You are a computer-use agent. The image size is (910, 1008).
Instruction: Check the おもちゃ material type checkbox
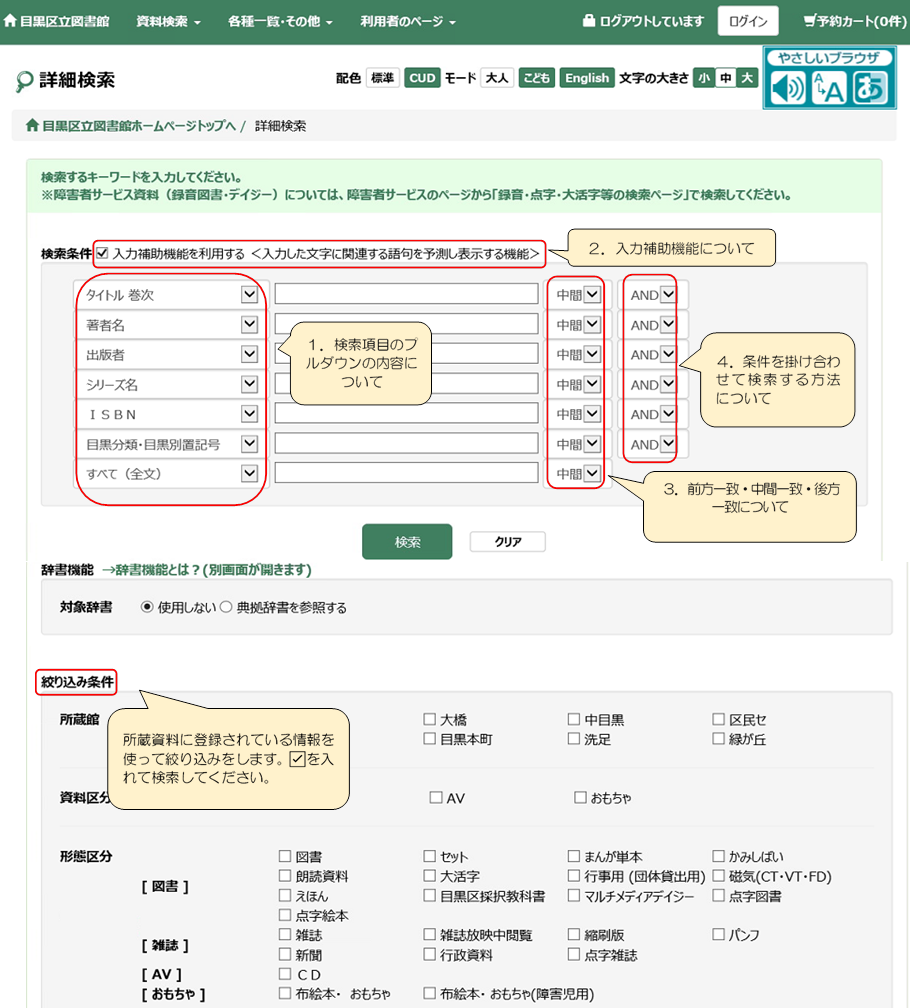(580, 797)
